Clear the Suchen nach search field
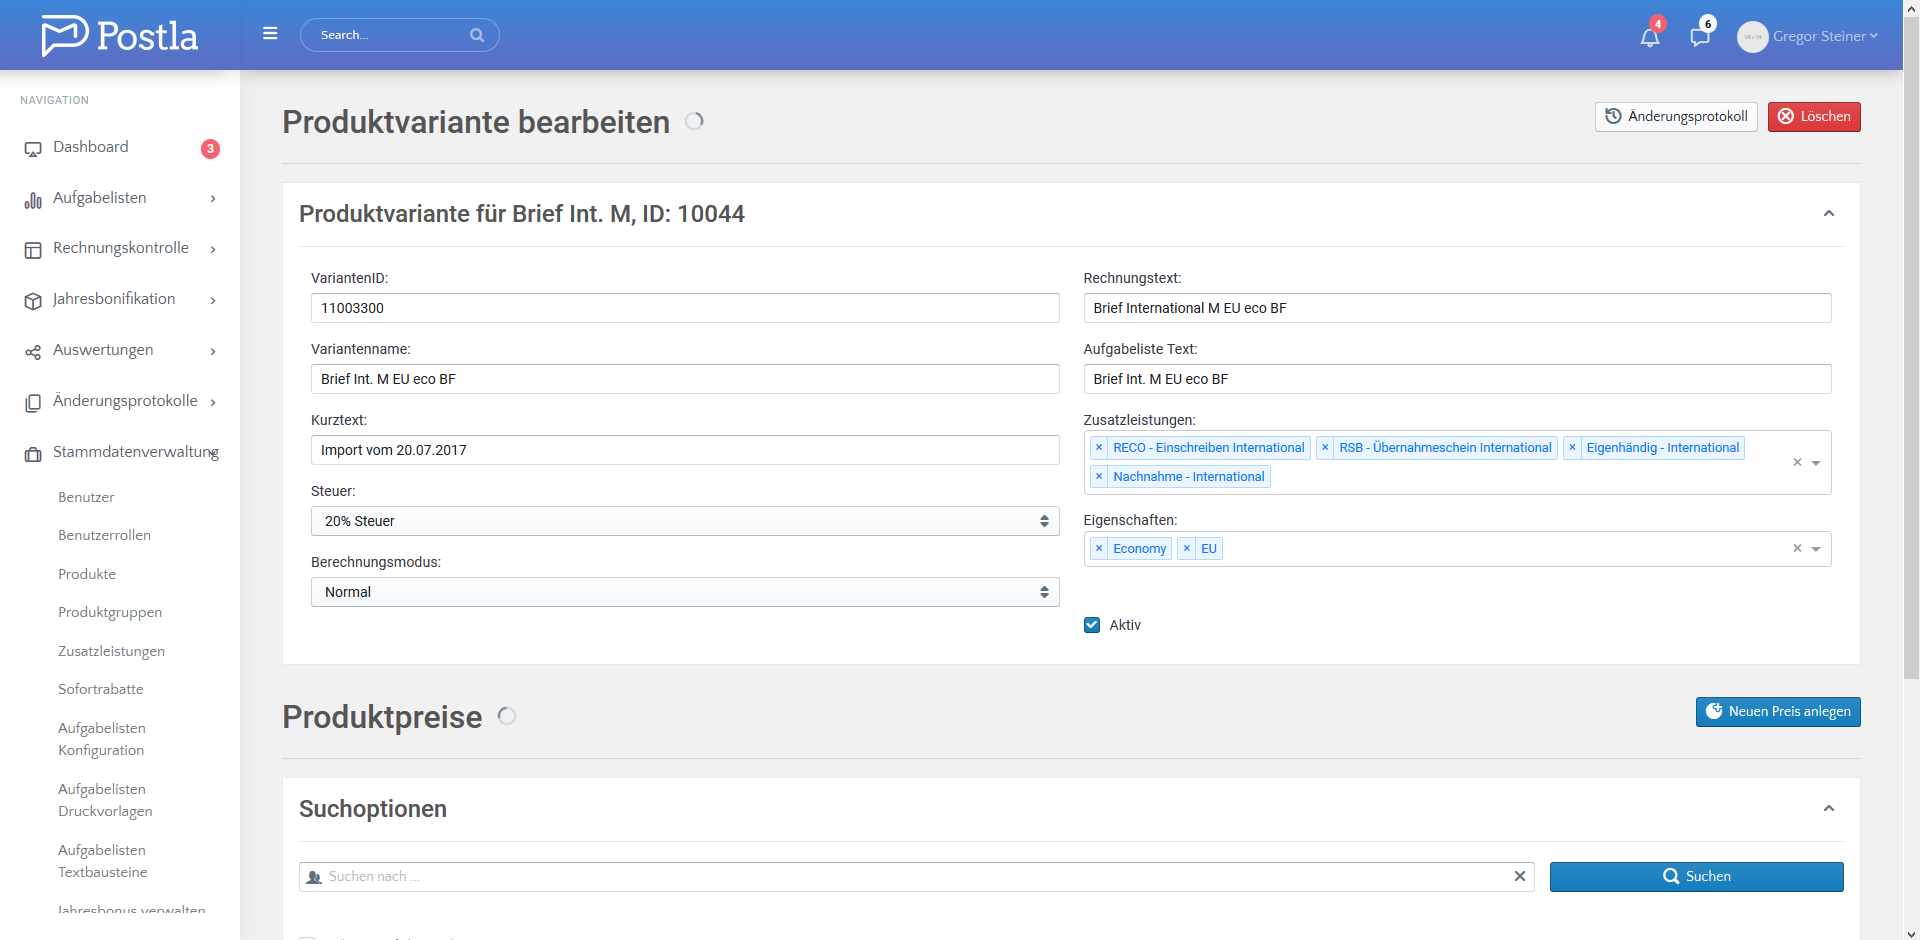Image resolution: width=1920 pixels, height=940 pixels. 1519,877
